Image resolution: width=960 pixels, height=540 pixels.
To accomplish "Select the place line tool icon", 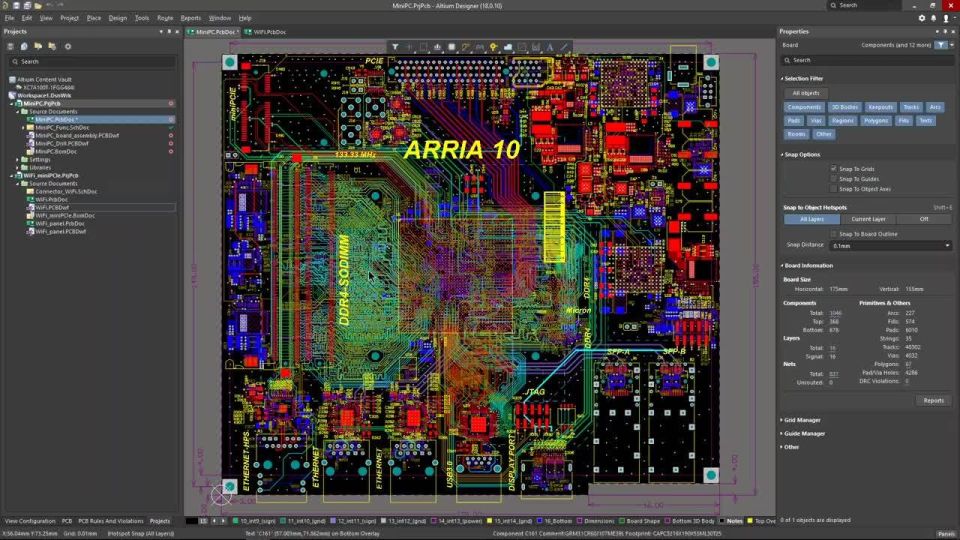I will coord(564,47).
